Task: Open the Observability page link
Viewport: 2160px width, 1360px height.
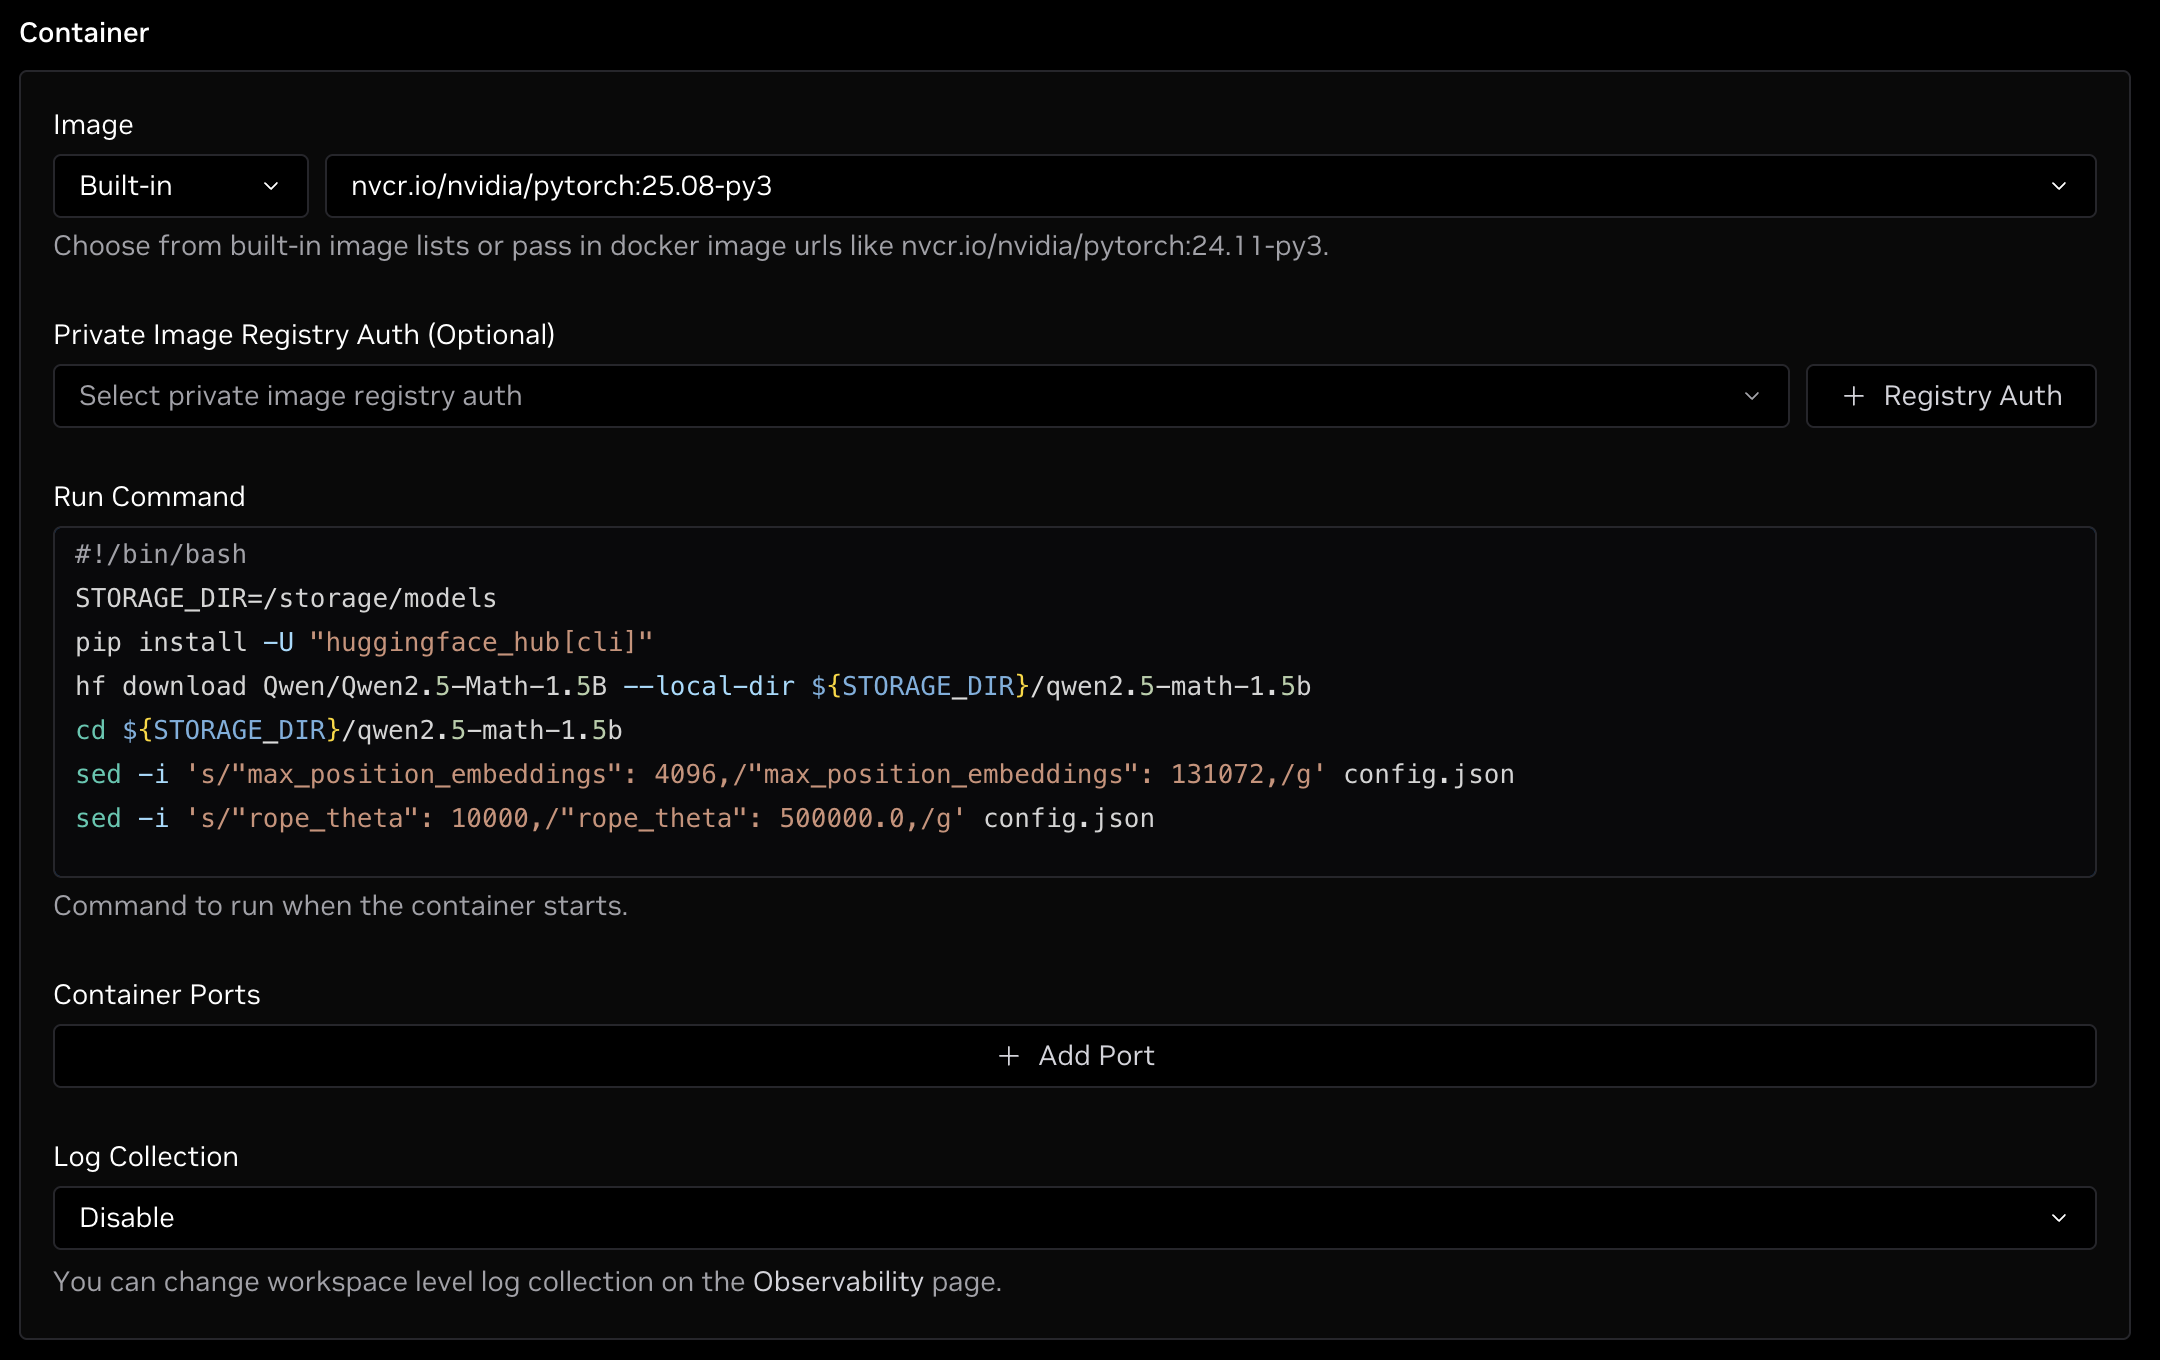Action: pyautogui.click(x=837, y=1282)
